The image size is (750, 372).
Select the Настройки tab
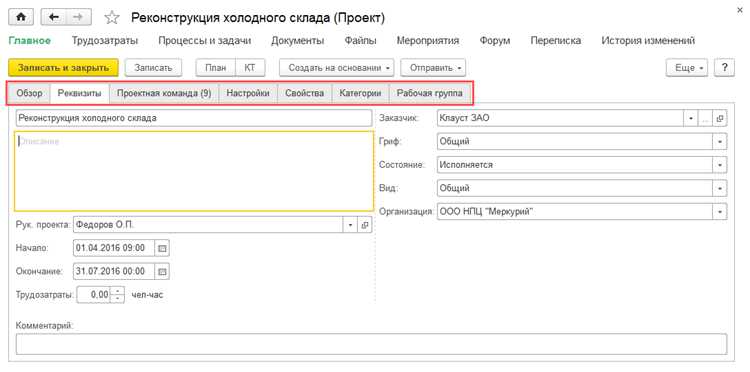(x=248, y=93)
